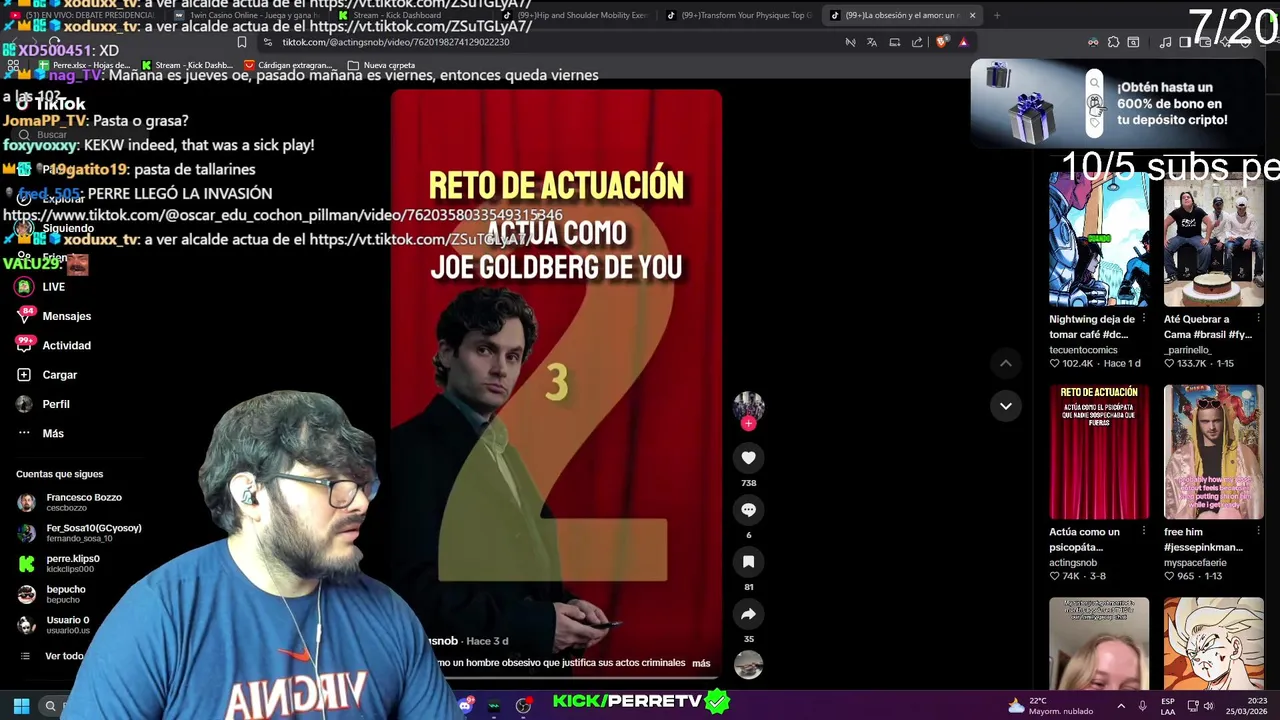The width and height of the screenshot is (1280, 720).
Task: Open Francesco Bozzo's followed account
Action: [x=70, y=502]
